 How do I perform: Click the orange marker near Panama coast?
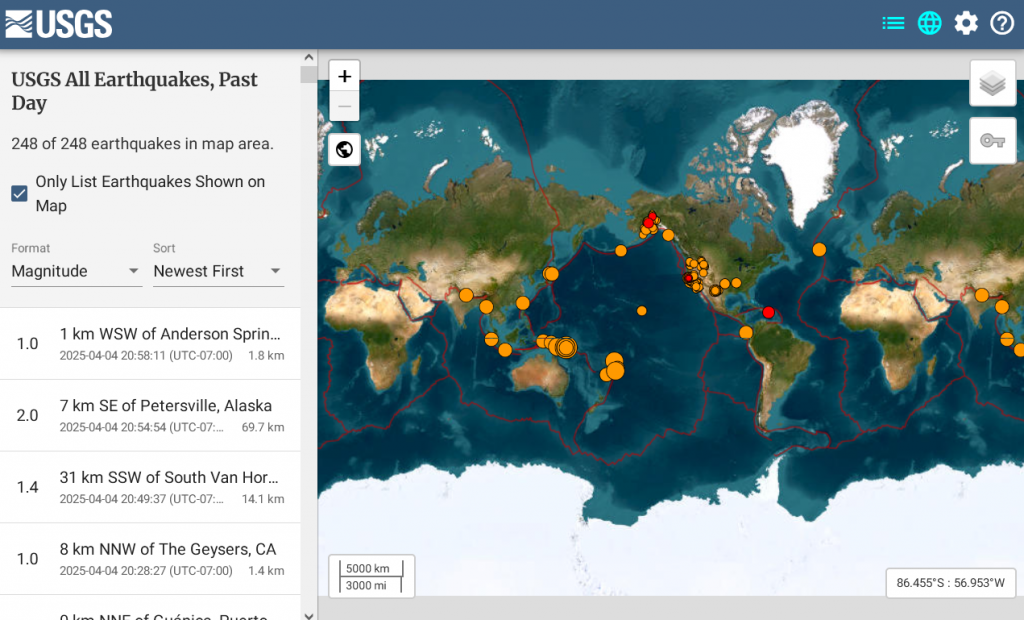746,333
